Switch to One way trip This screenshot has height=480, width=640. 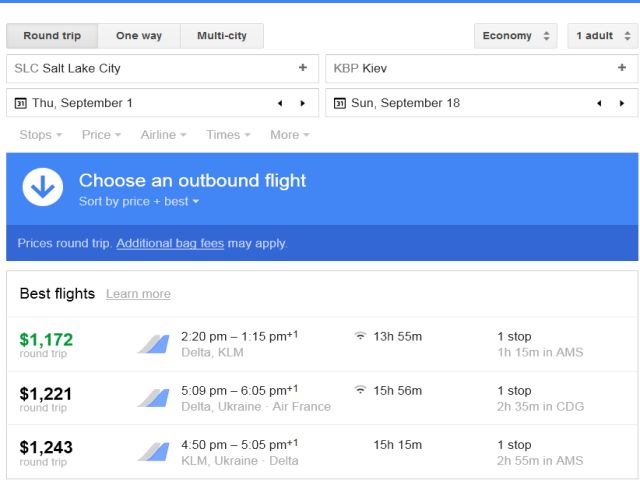139,36
